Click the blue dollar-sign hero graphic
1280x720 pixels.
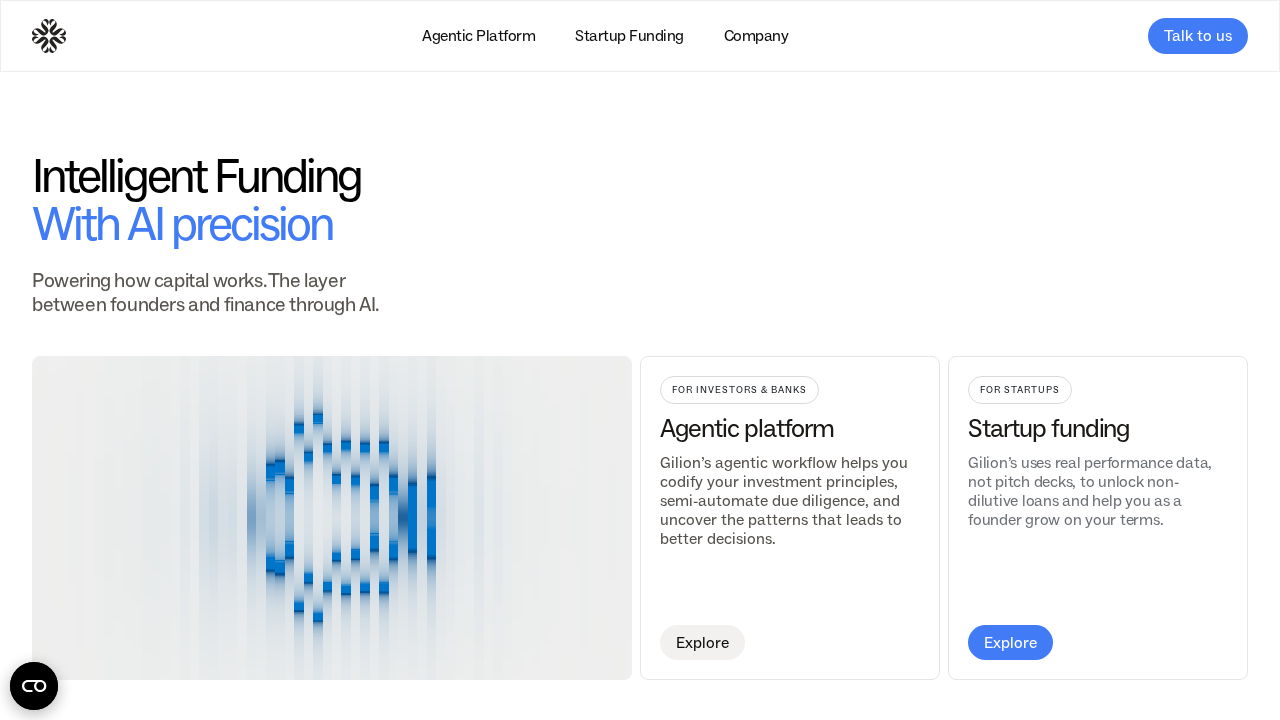350,517
